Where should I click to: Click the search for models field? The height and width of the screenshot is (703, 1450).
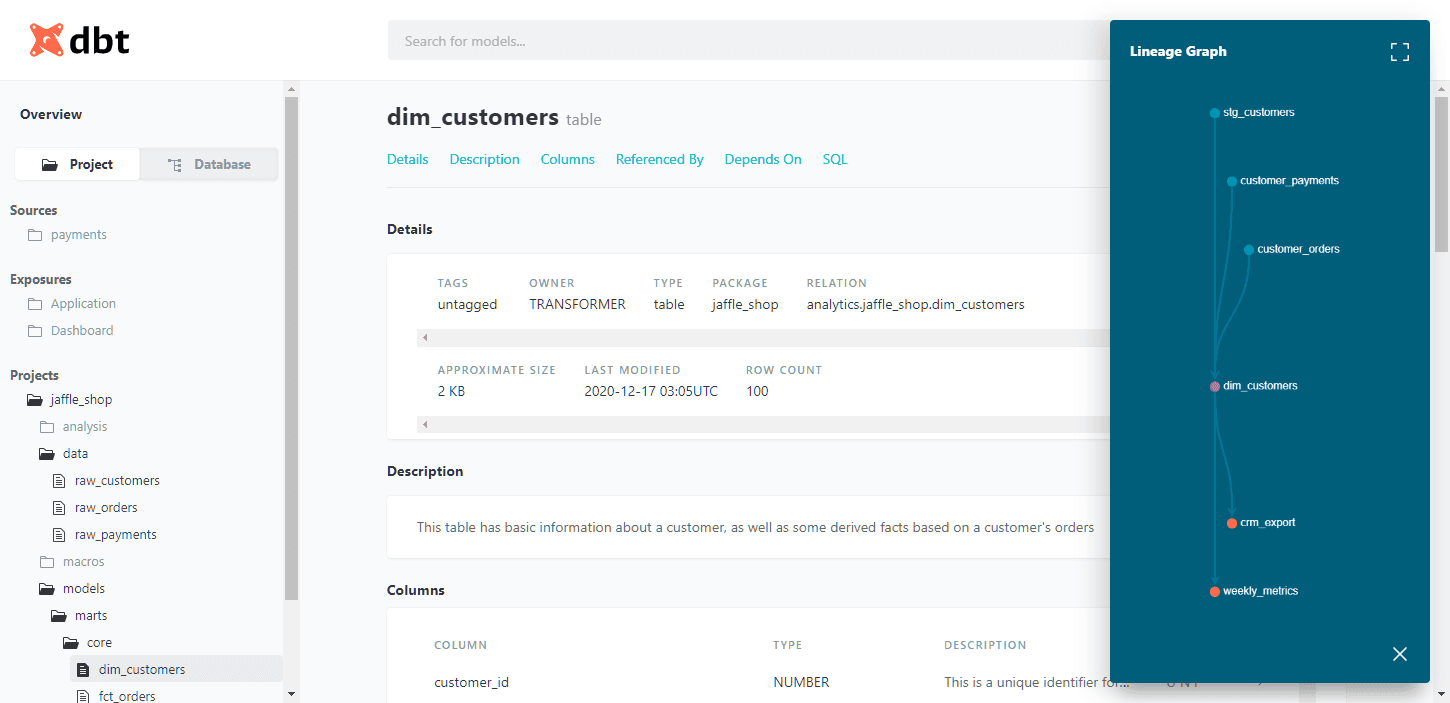click(x=740, y=41)
